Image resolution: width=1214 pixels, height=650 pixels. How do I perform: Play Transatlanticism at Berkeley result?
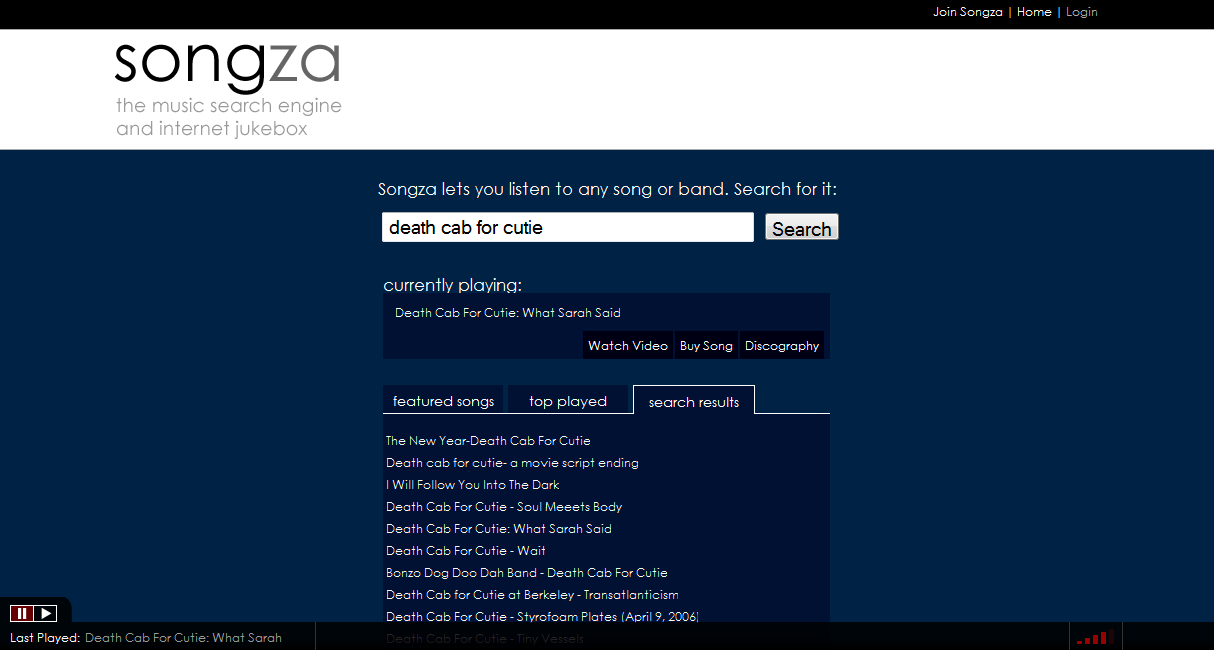click(532, 595)
